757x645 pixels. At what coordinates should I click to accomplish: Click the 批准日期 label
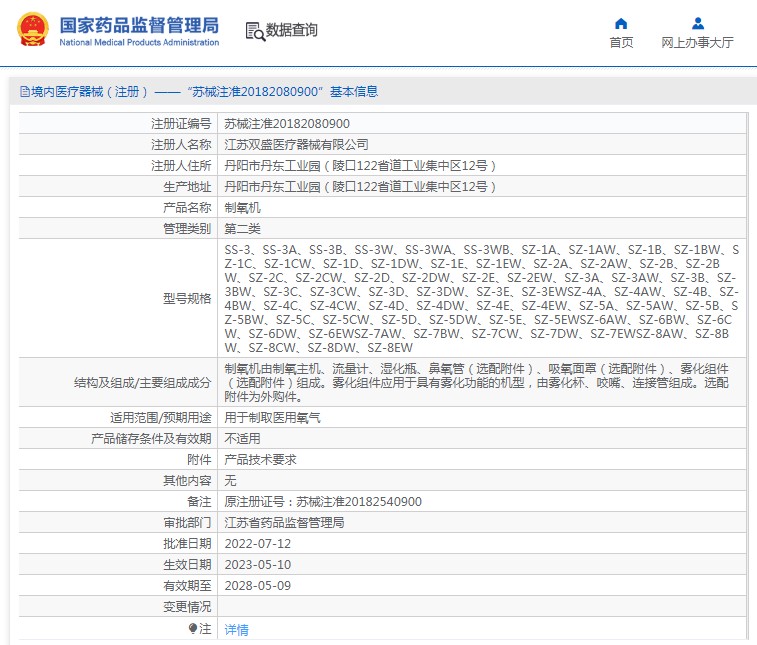pyautogui.click(x=187, y=544)
